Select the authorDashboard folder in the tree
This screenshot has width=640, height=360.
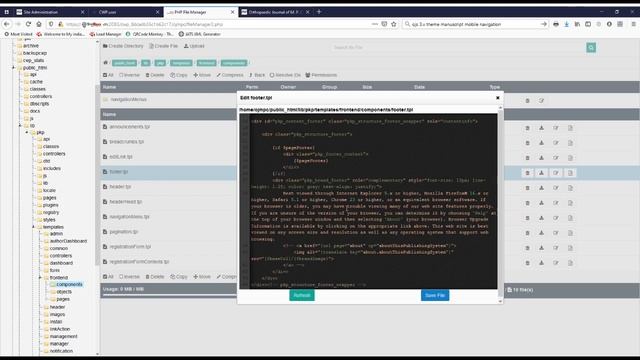pos(68,241)
